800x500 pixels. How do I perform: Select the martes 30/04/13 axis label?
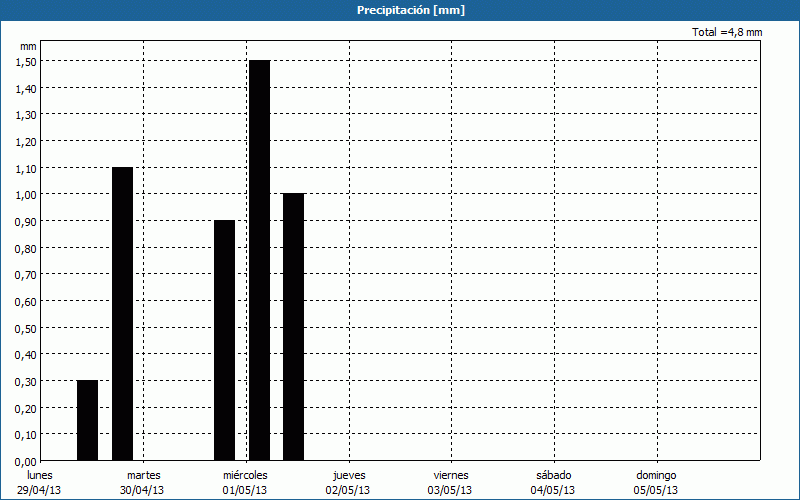tap(143, 482)
